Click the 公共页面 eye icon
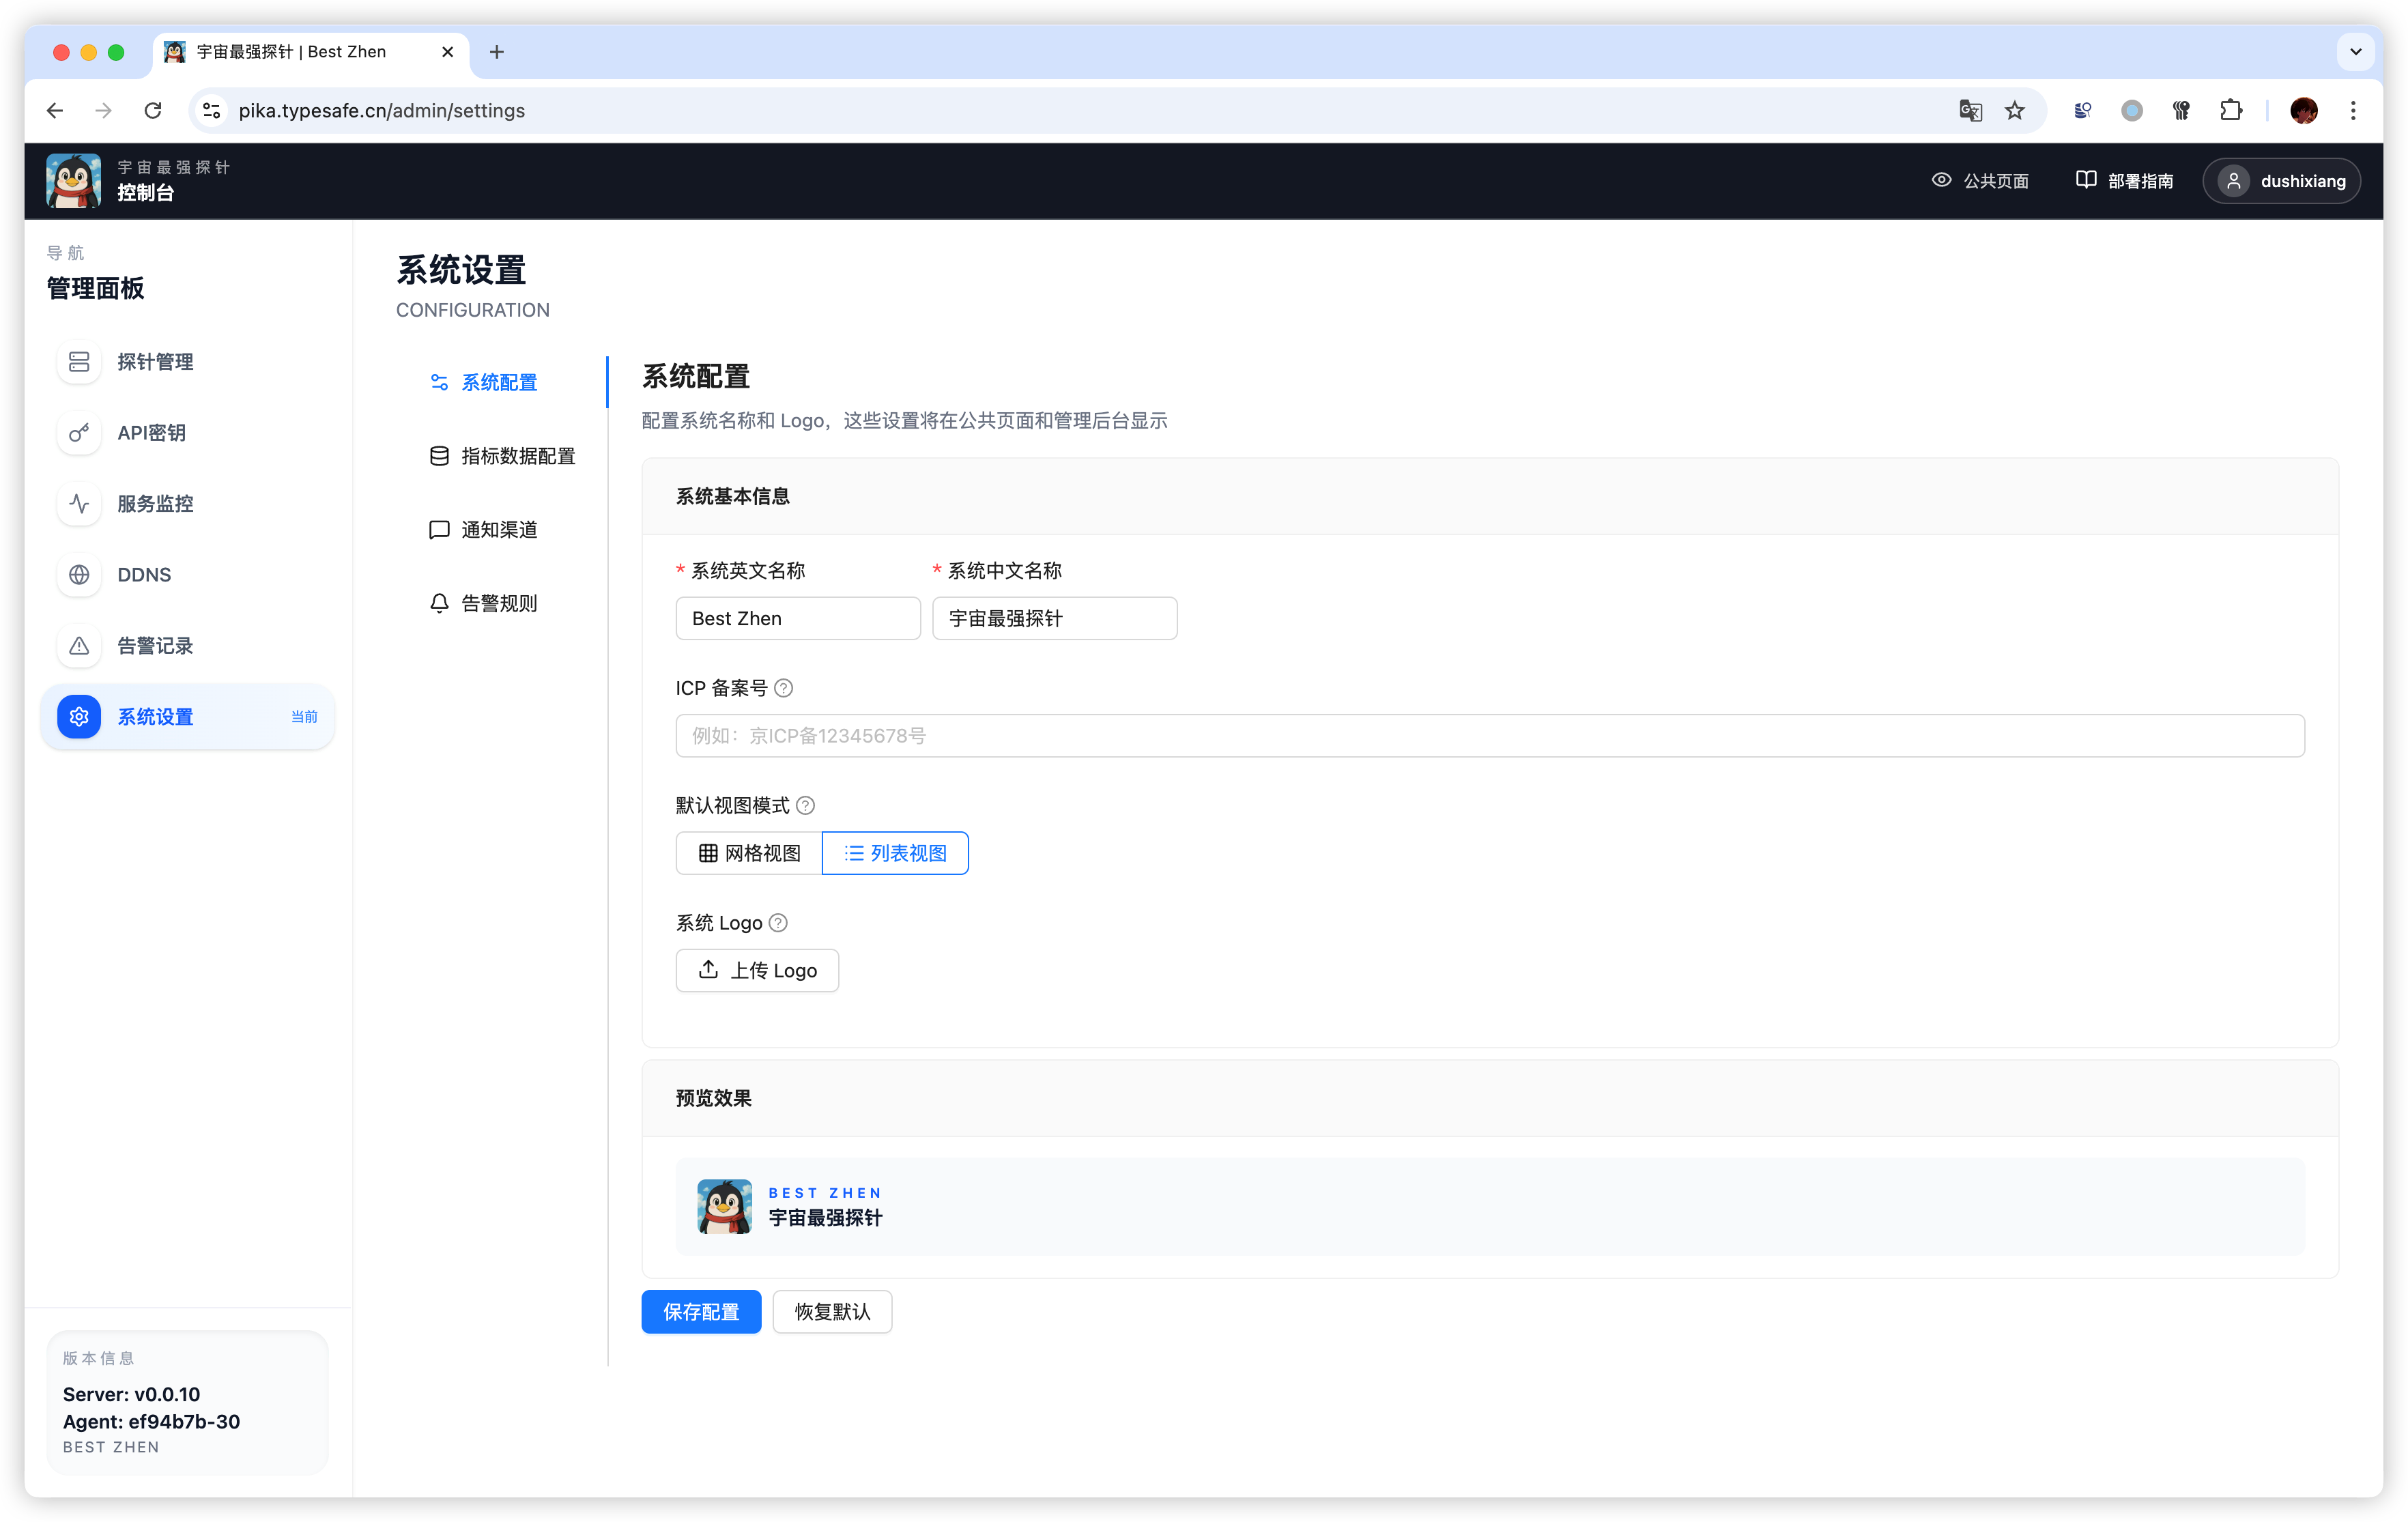The width and height of the screenshot is (2408, 1522). [x=1941, y=180]
